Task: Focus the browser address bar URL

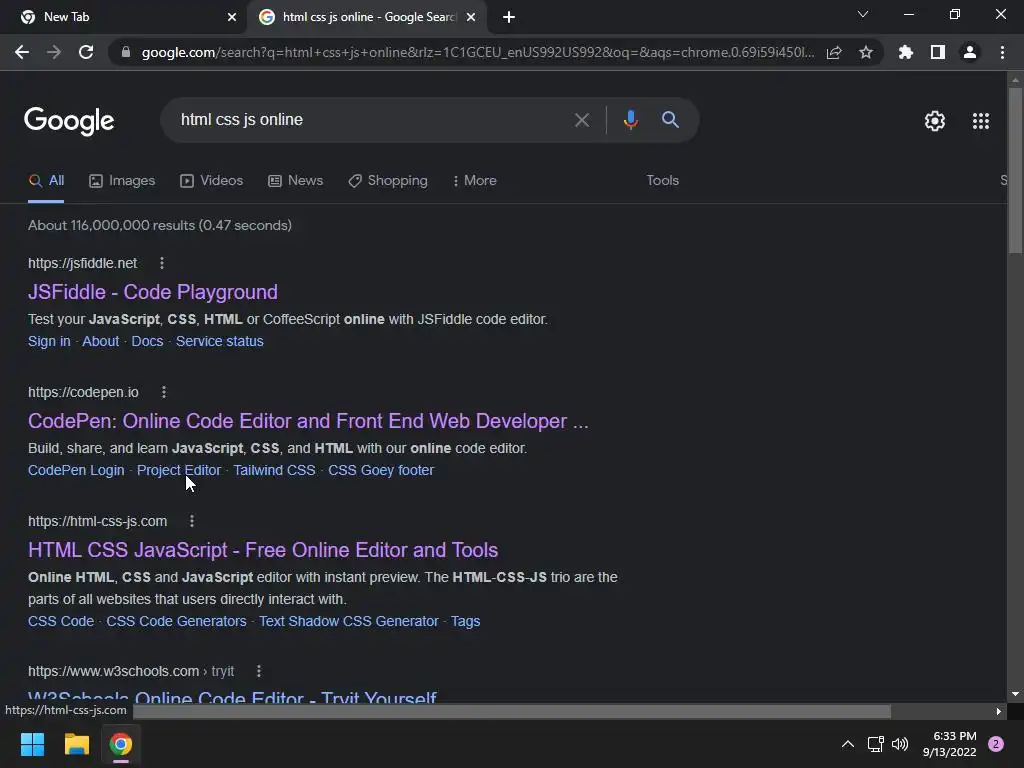Action: [477, 52]
